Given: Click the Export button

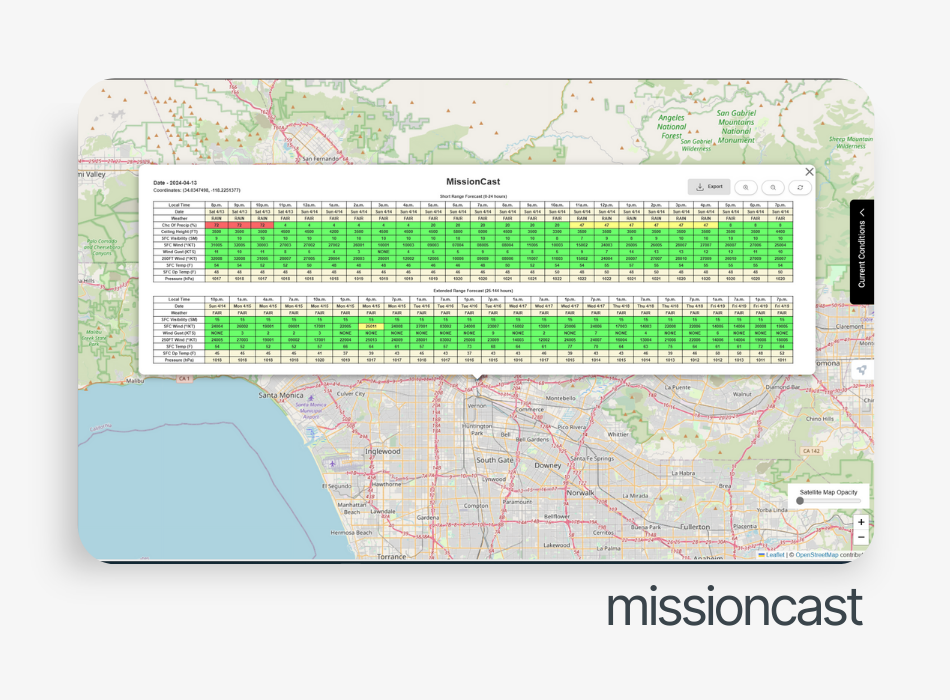Looking at the screenshot, I should coord(709,187).
